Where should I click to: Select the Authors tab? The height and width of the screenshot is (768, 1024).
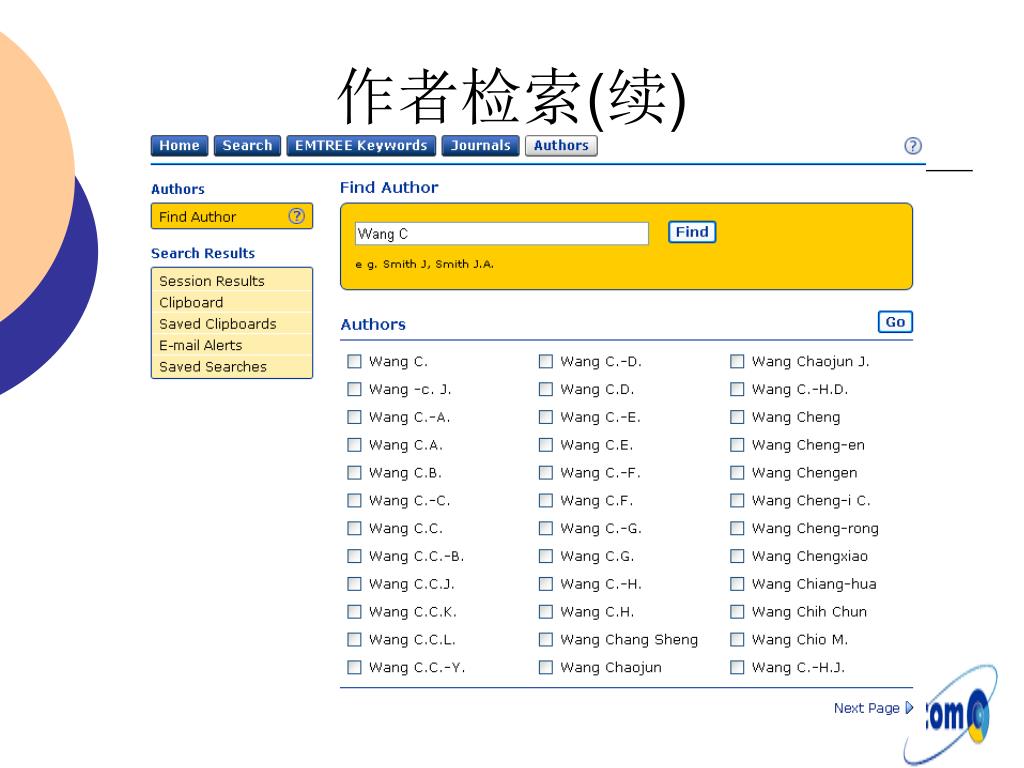tap(561, 146)
